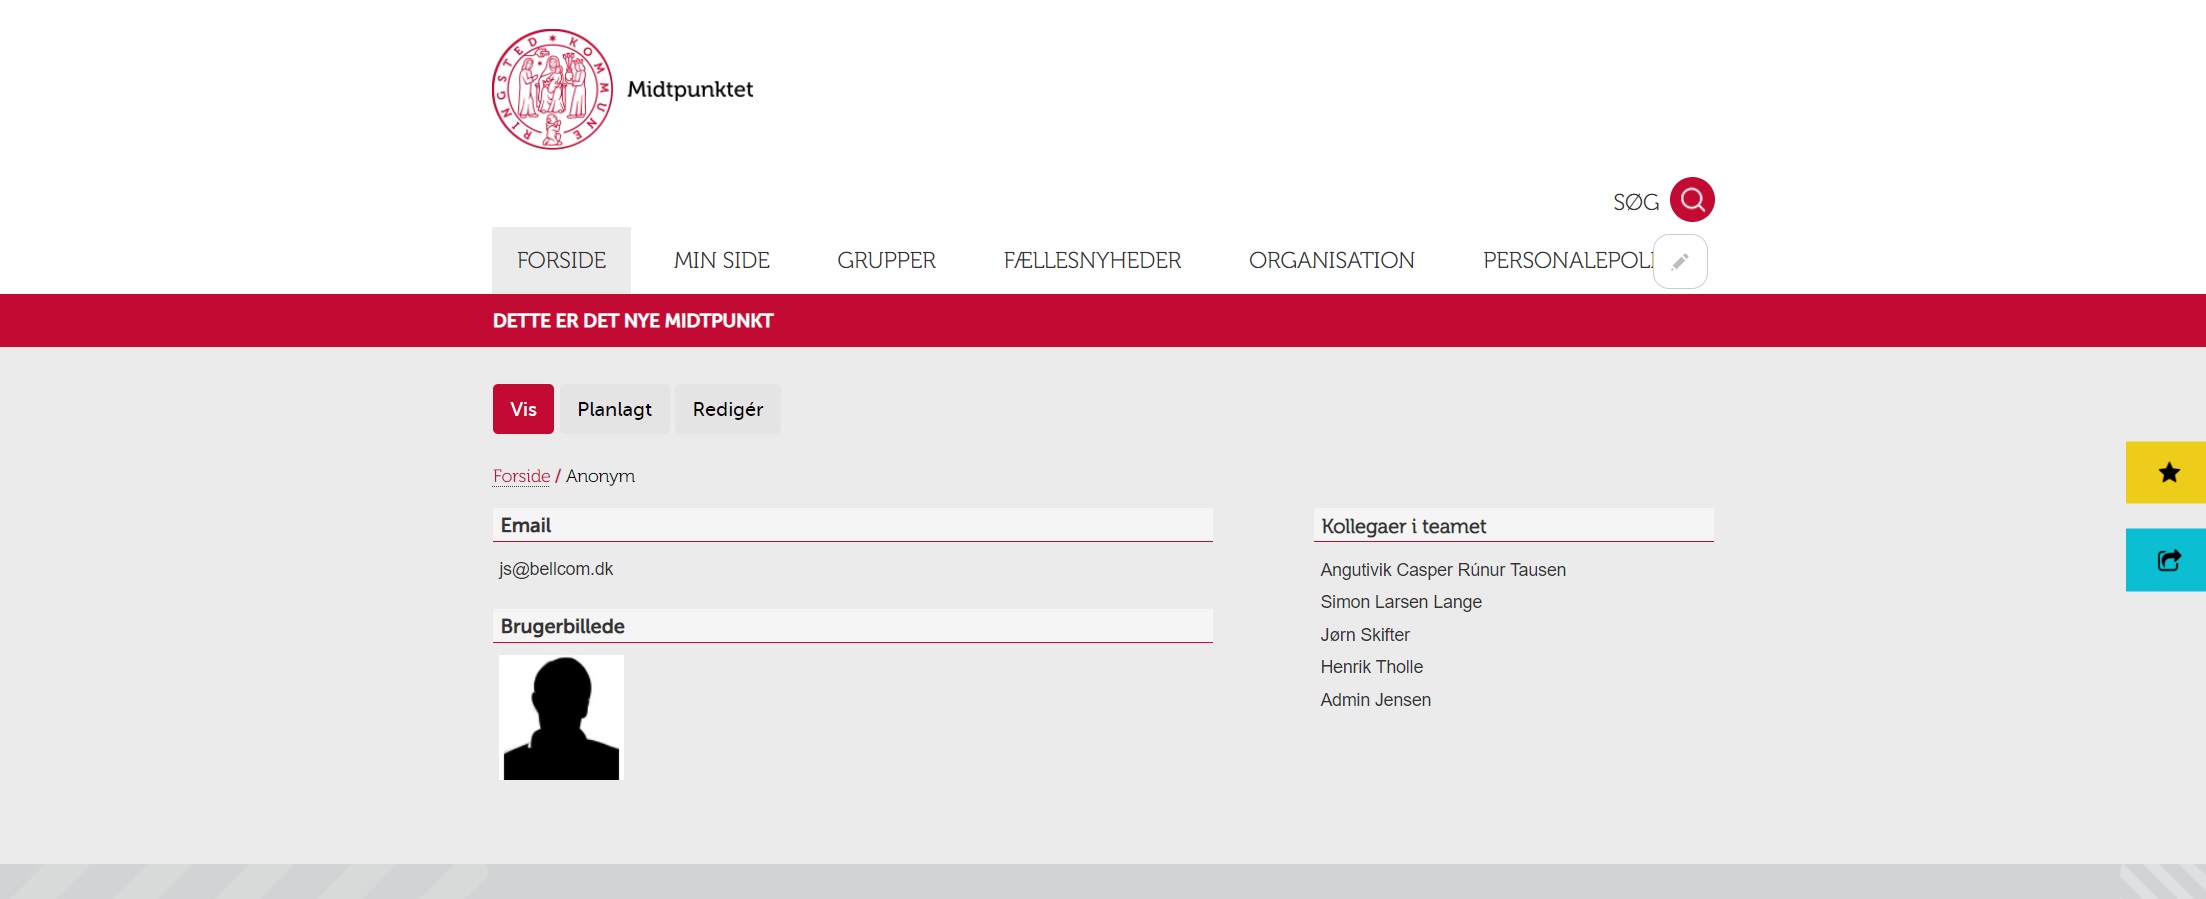Click the Forside breadcrumb link
The width and height of the screenshot is (2206, 899).
(x=521, y=476)
